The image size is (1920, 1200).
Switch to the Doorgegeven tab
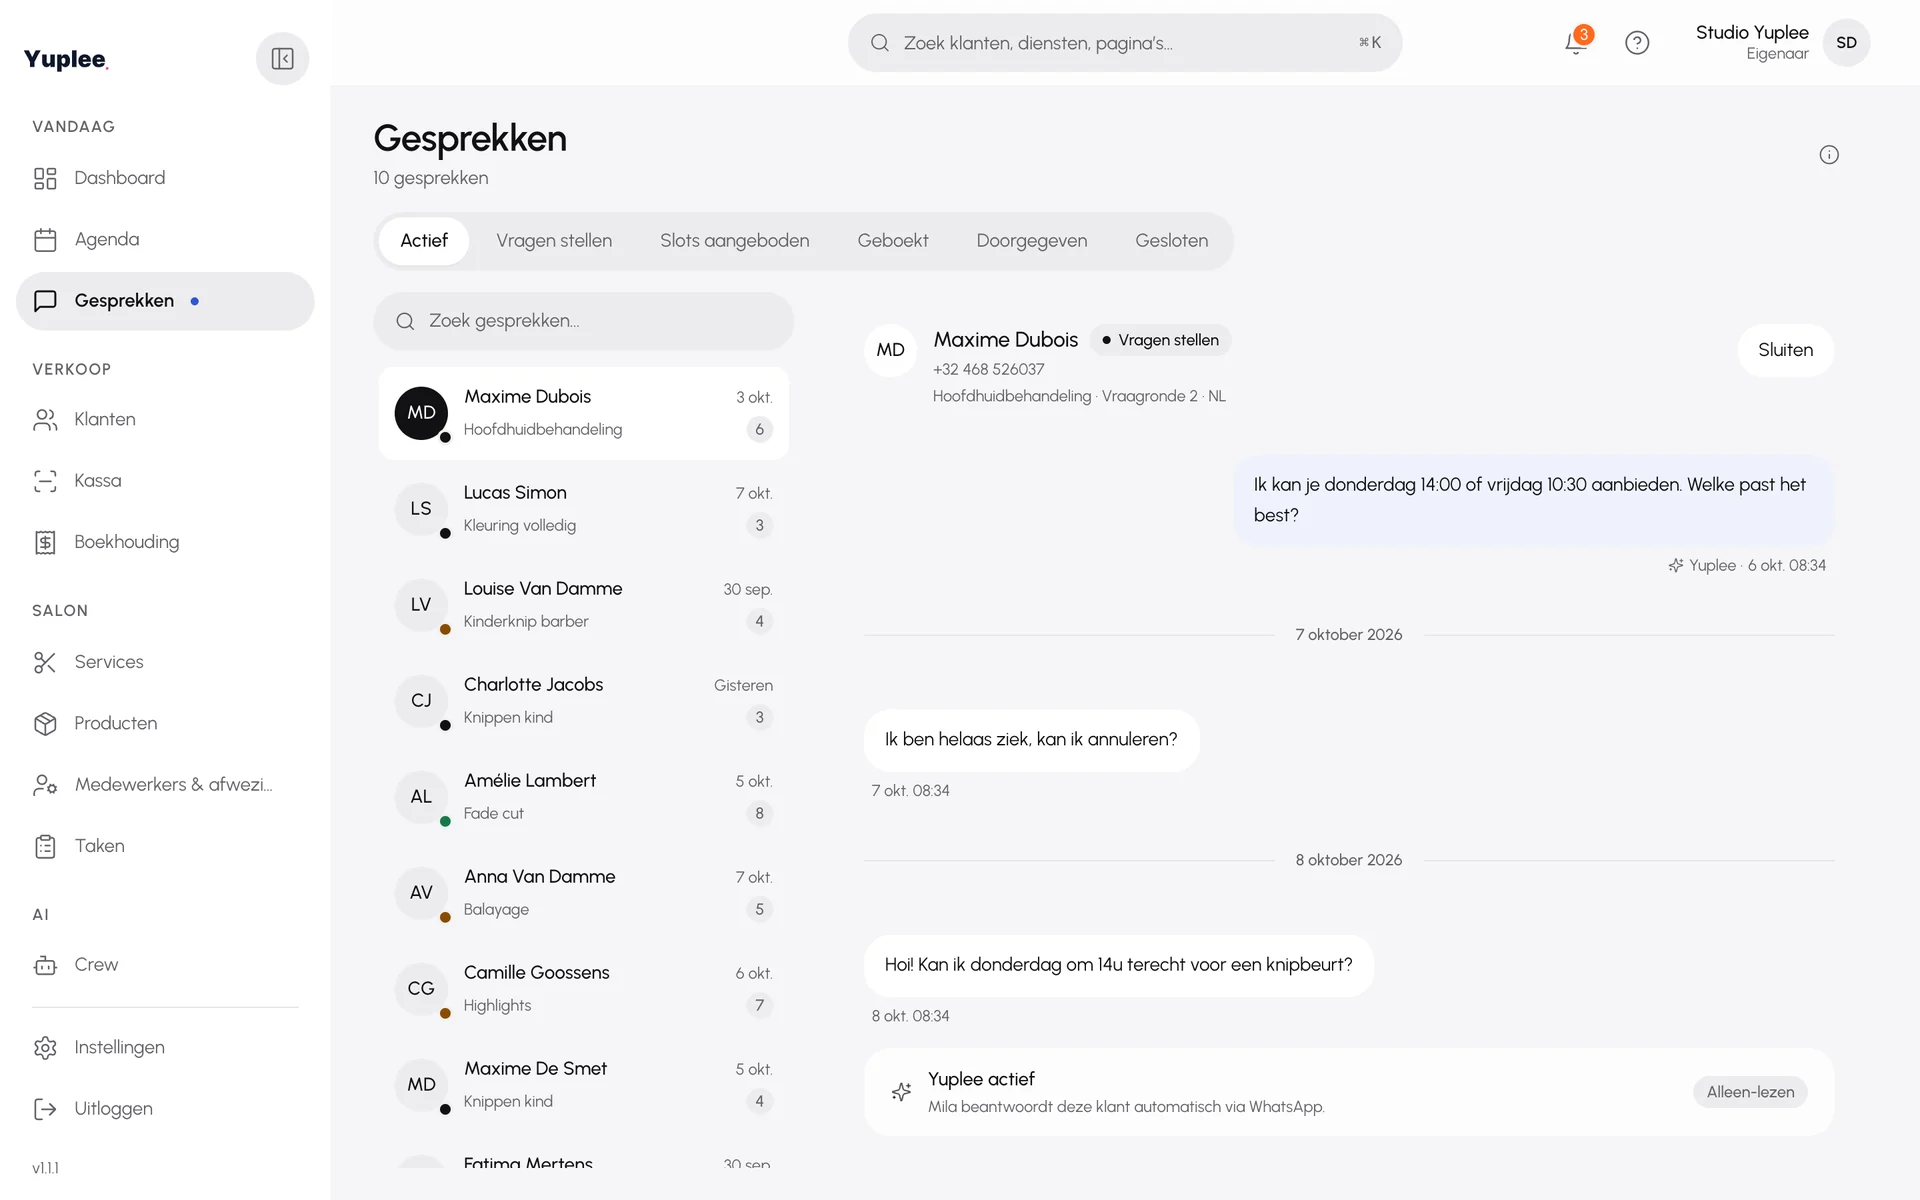point(1031,241)
